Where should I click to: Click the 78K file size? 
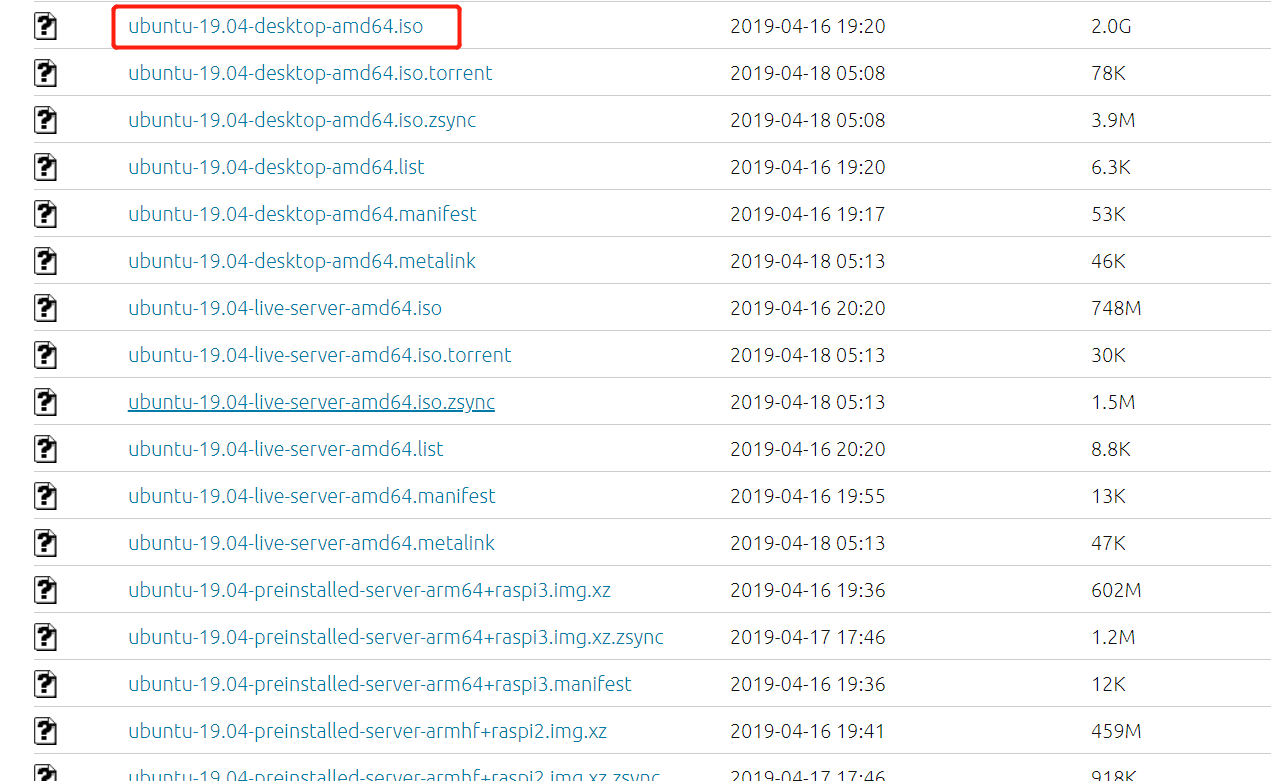[x=1108, y=73]
